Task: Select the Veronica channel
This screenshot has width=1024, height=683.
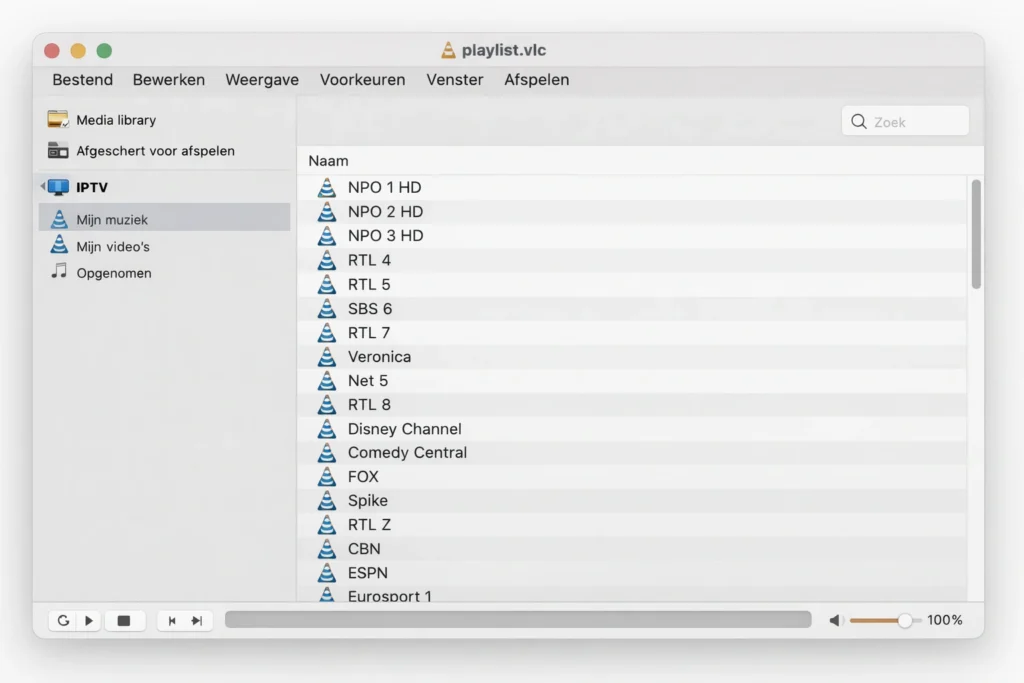Action: (x=632, y=357)
